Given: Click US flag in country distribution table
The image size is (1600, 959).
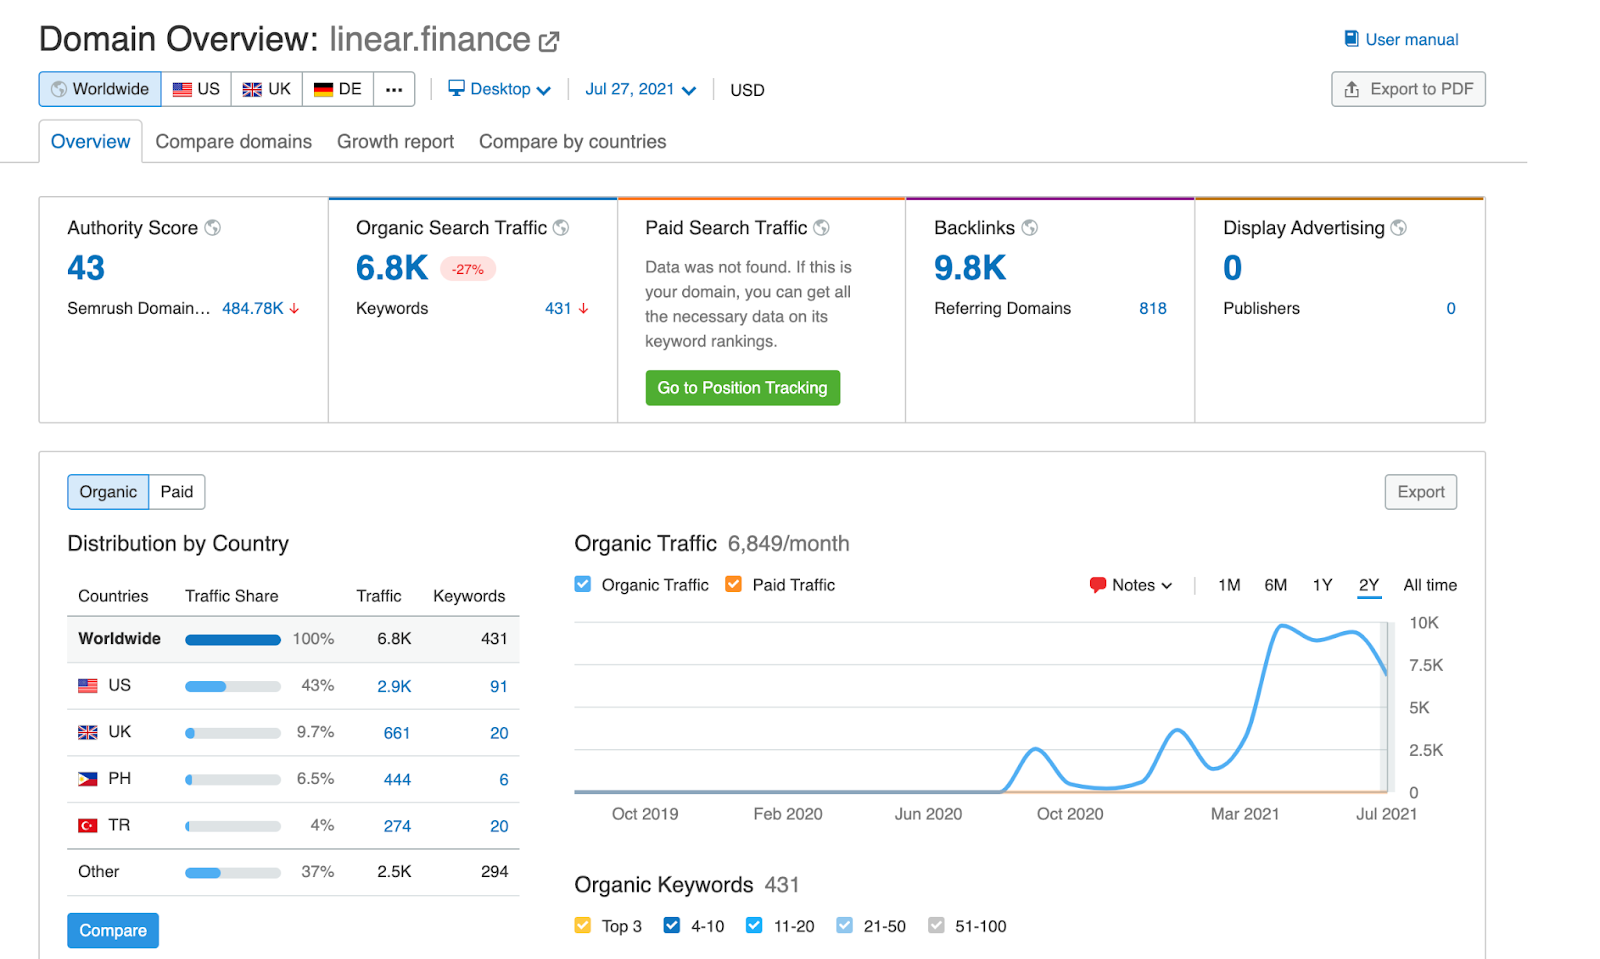Looking at the screenshot, I should click(x=88, y=686).
